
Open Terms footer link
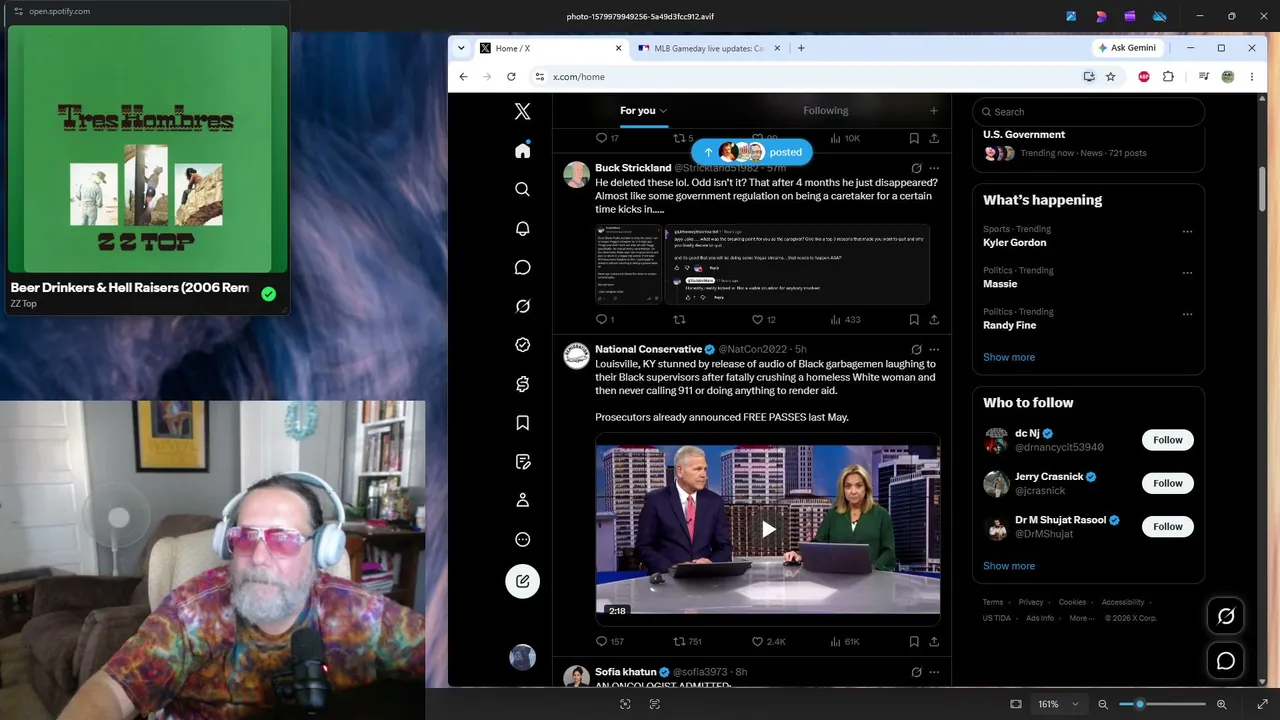pyautogui.click(x=993, y=602)
